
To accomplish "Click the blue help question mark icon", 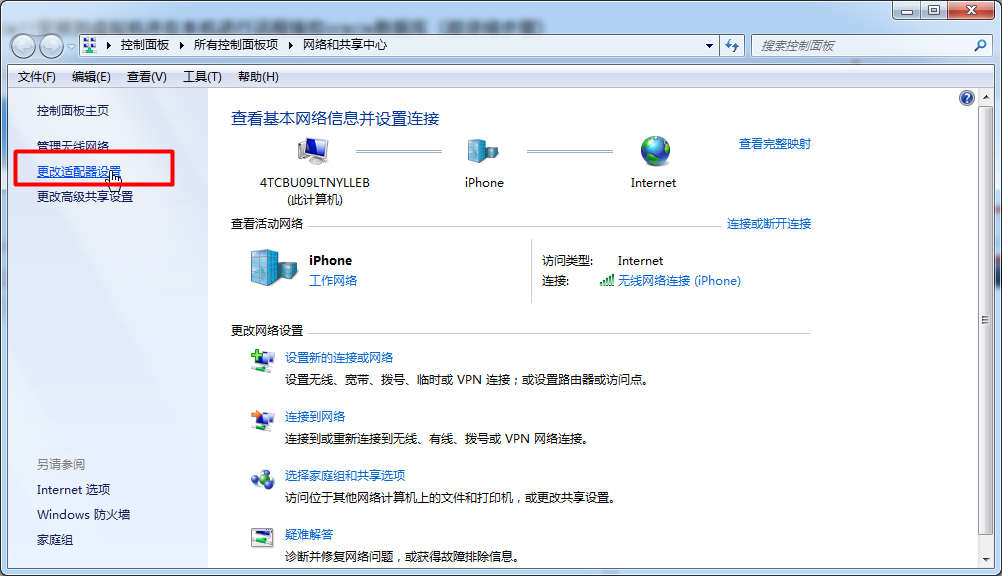I will point(967,98).
